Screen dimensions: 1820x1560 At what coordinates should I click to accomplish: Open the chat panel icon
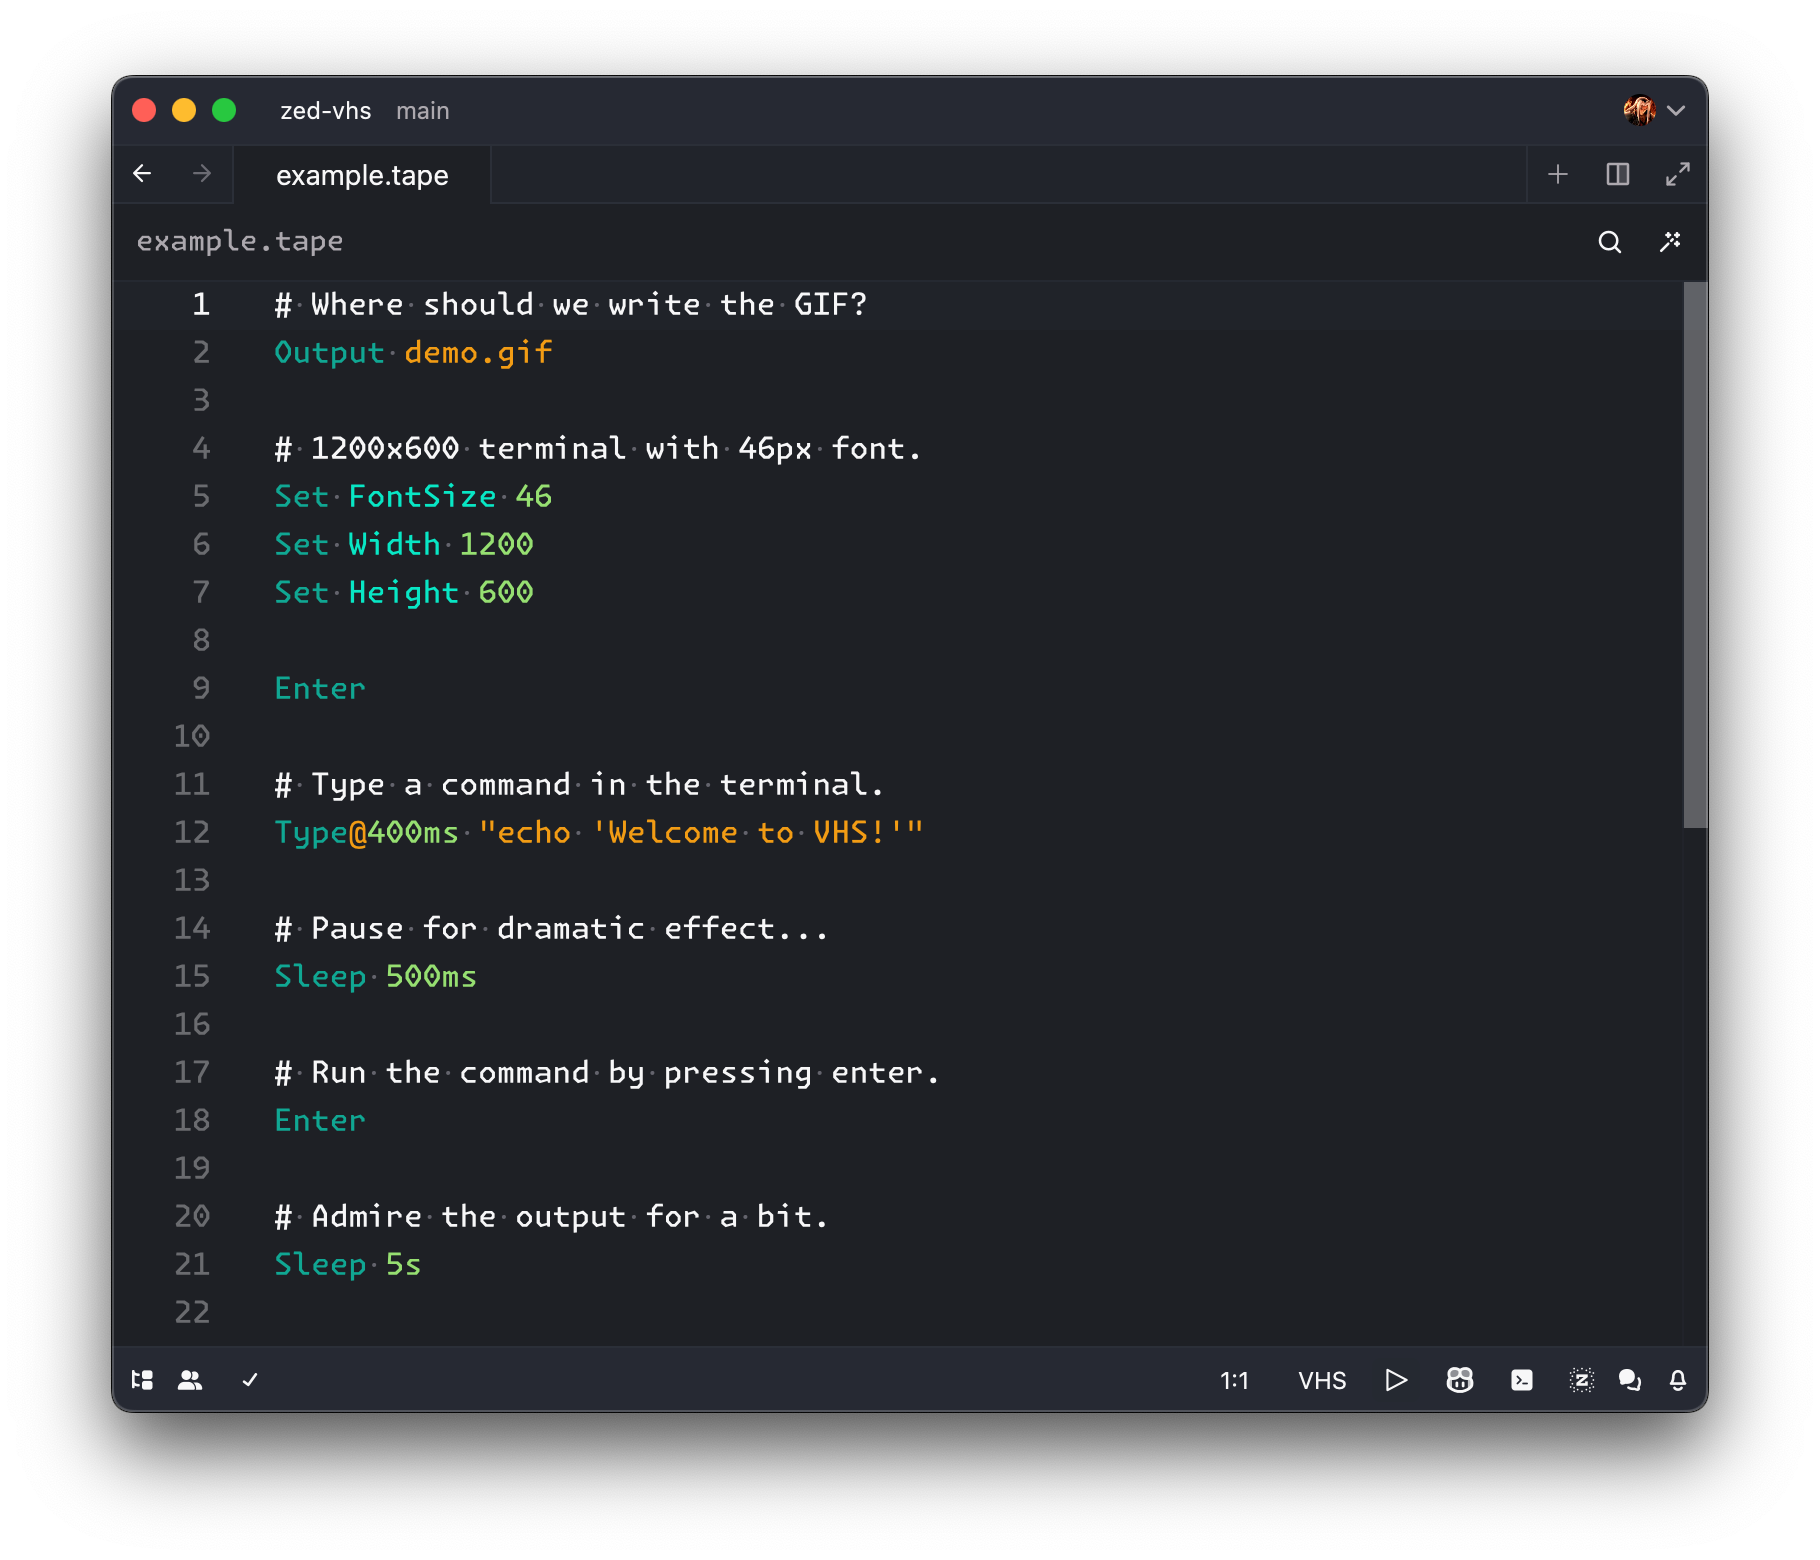tap(1630, 1380)
